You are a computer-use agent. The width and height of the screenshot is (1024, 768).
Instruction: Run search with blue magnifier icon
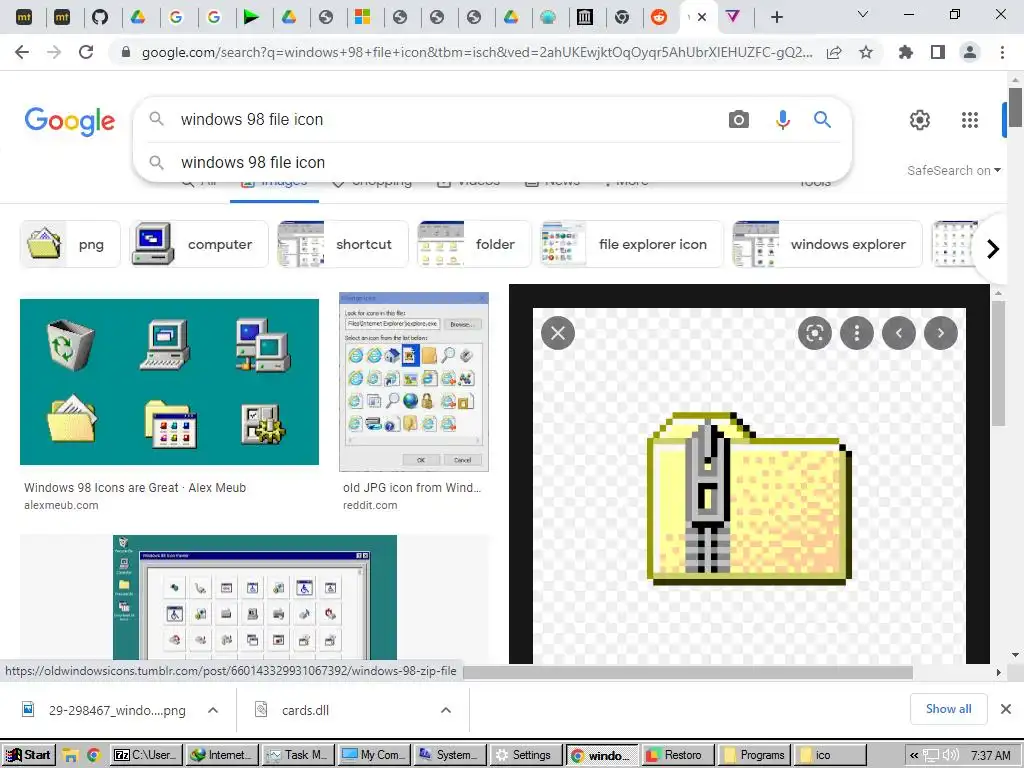click(822, 120)
